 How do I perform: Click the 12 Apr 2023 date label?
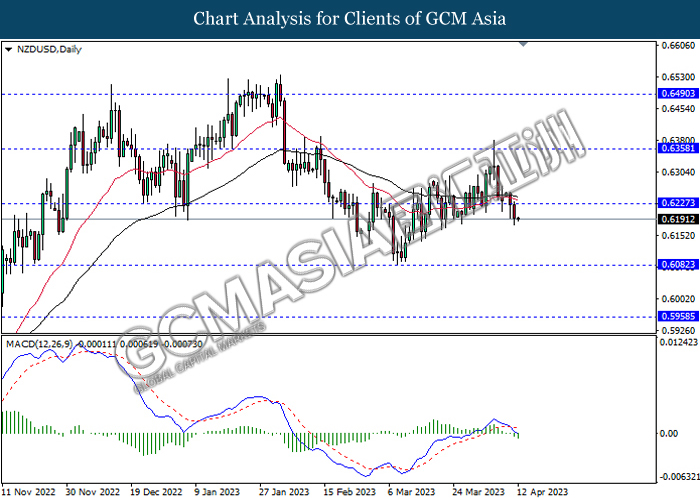click(542, 492)
